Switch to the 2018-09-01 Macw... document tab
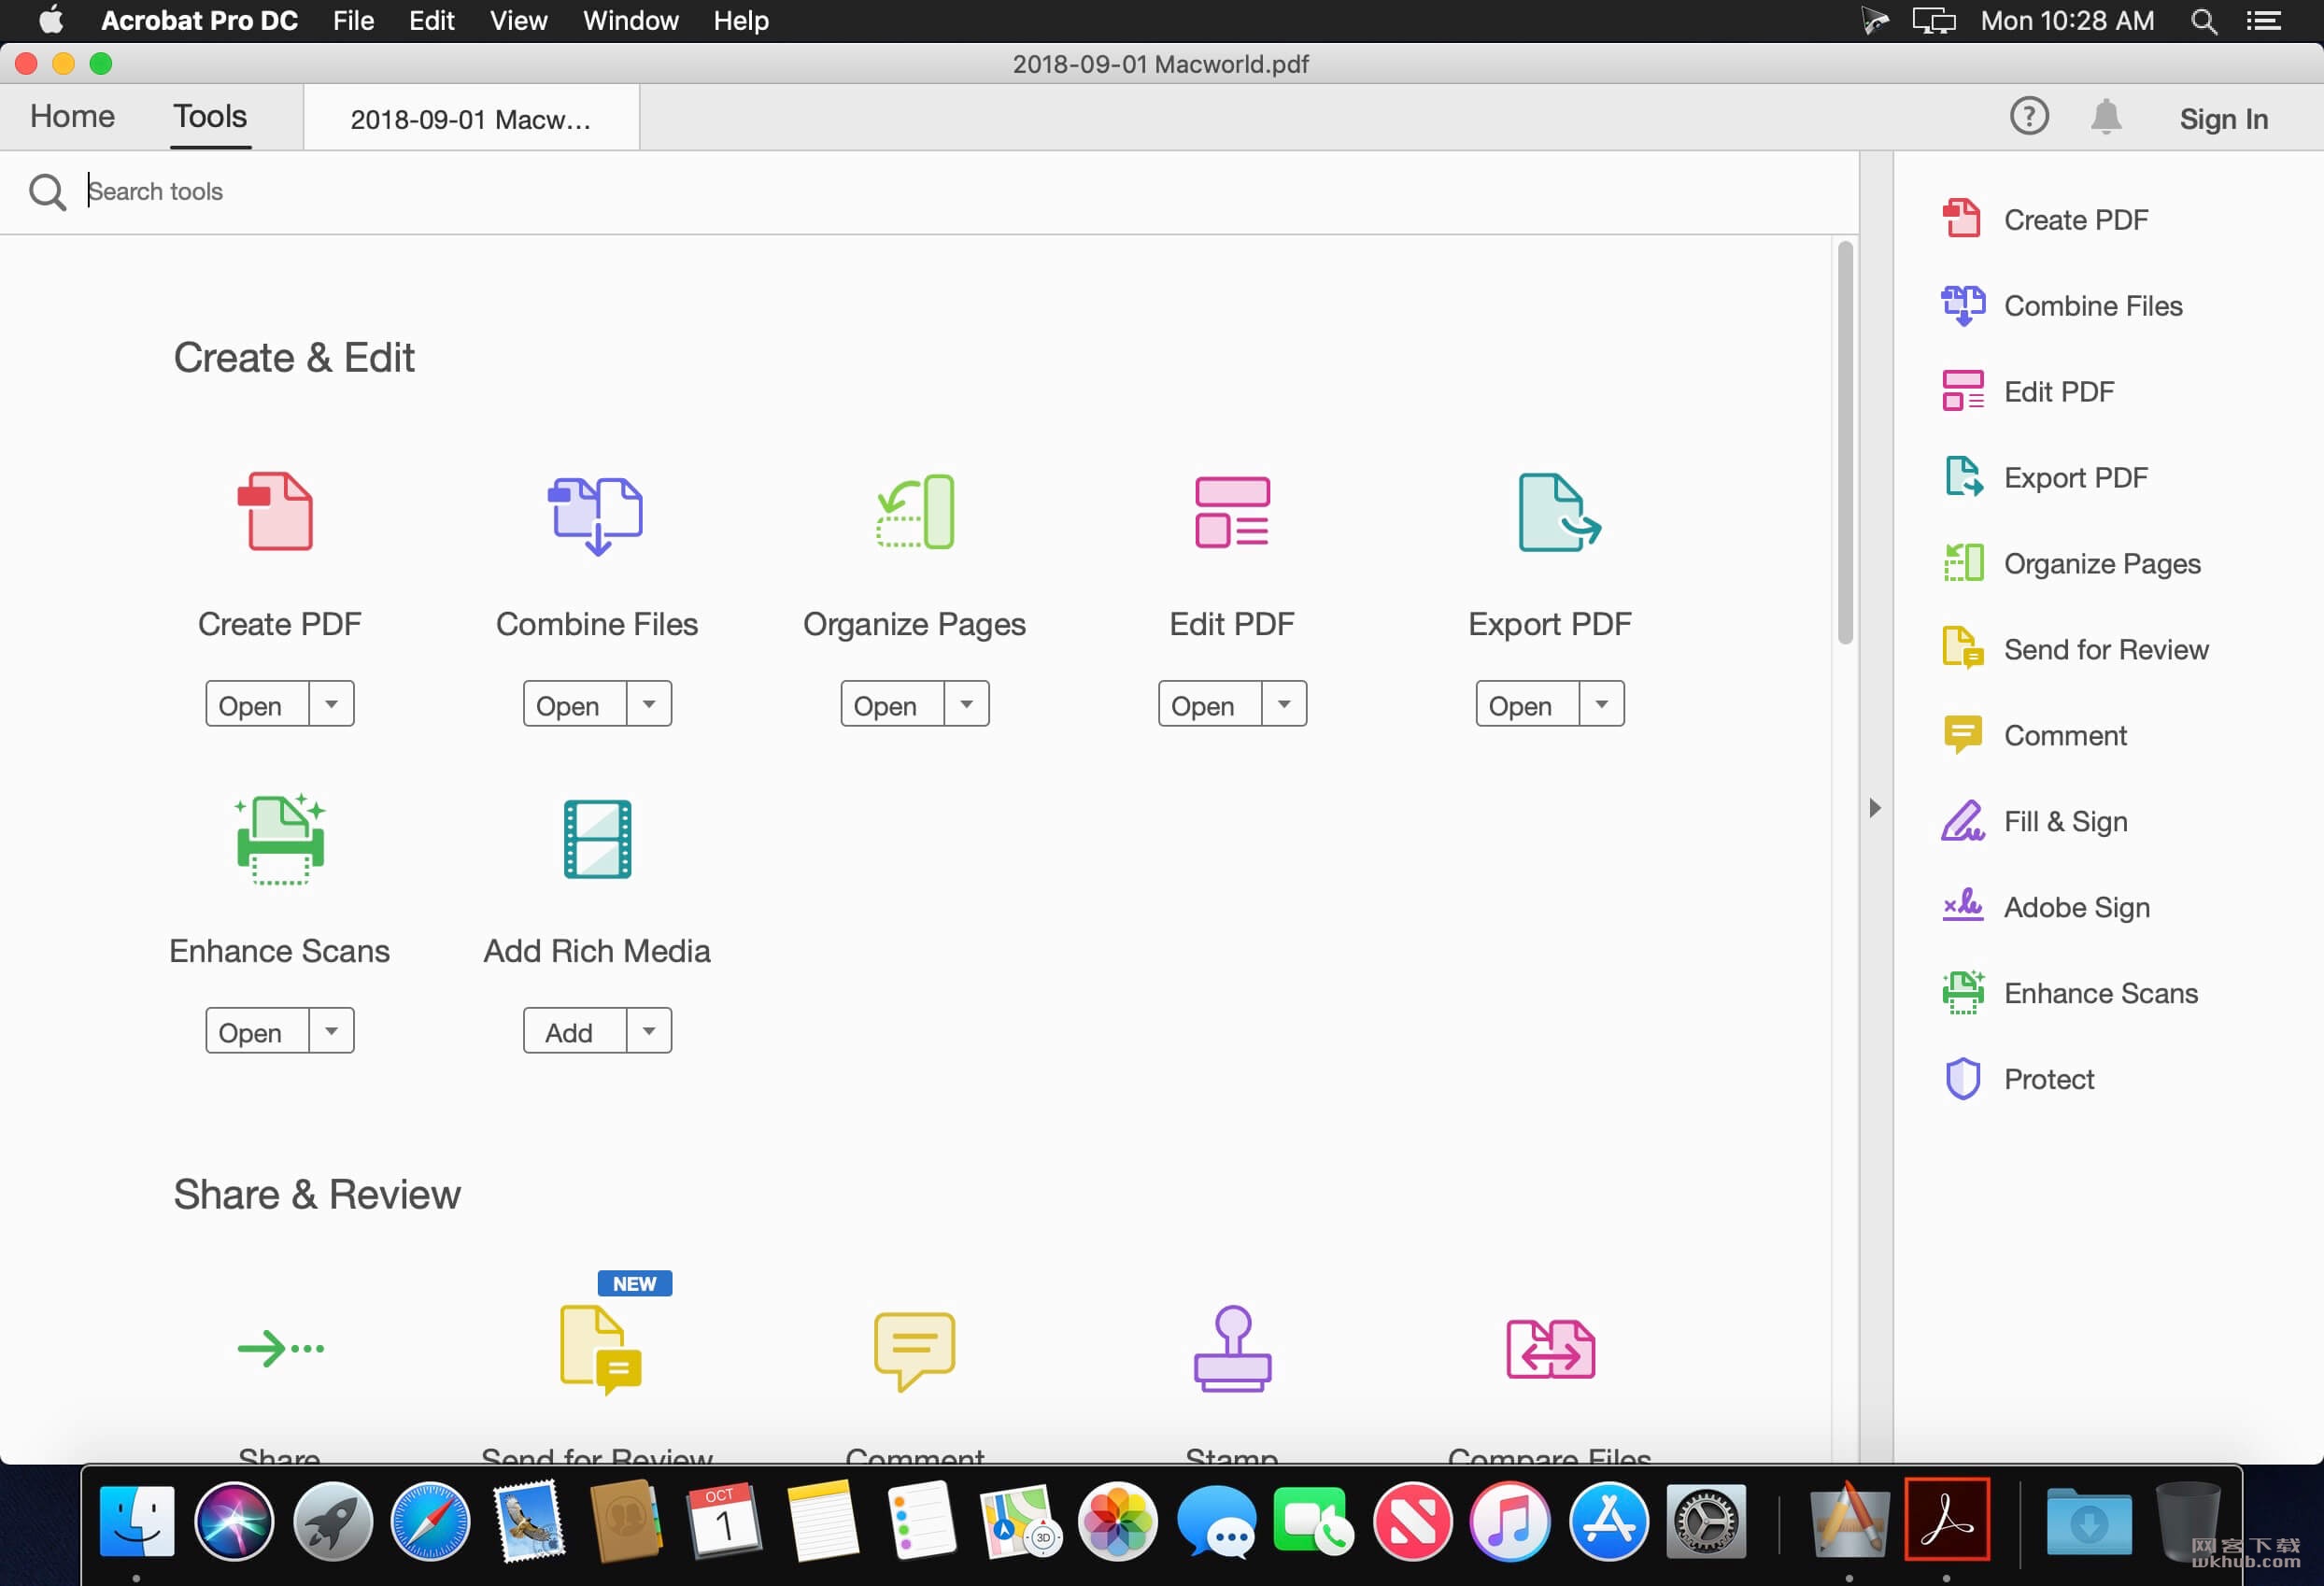Screen dimensions: 2324x1586 (471, 119)
